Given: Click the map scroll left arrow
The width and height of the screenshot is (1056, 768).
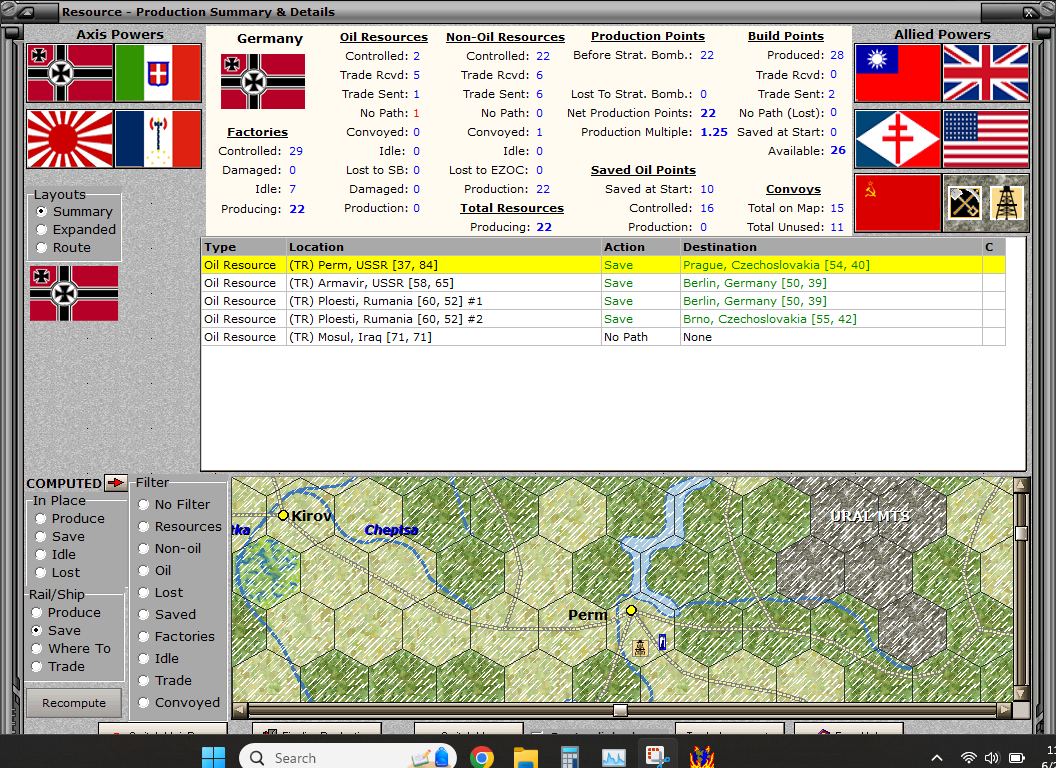Looking at the screenshot, I should pos(240,710).
